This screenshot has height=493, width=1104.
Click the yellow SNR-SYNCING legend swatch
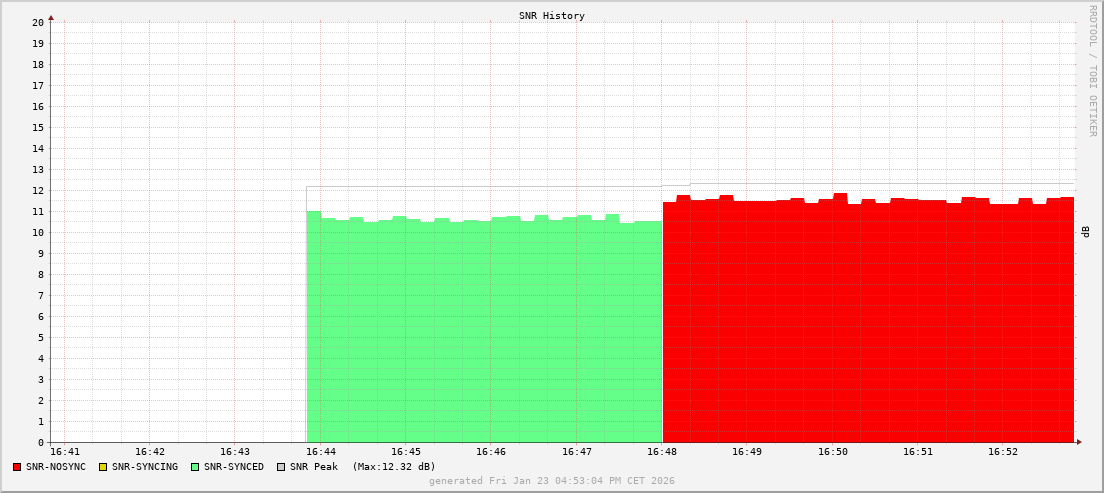point(103,467)
